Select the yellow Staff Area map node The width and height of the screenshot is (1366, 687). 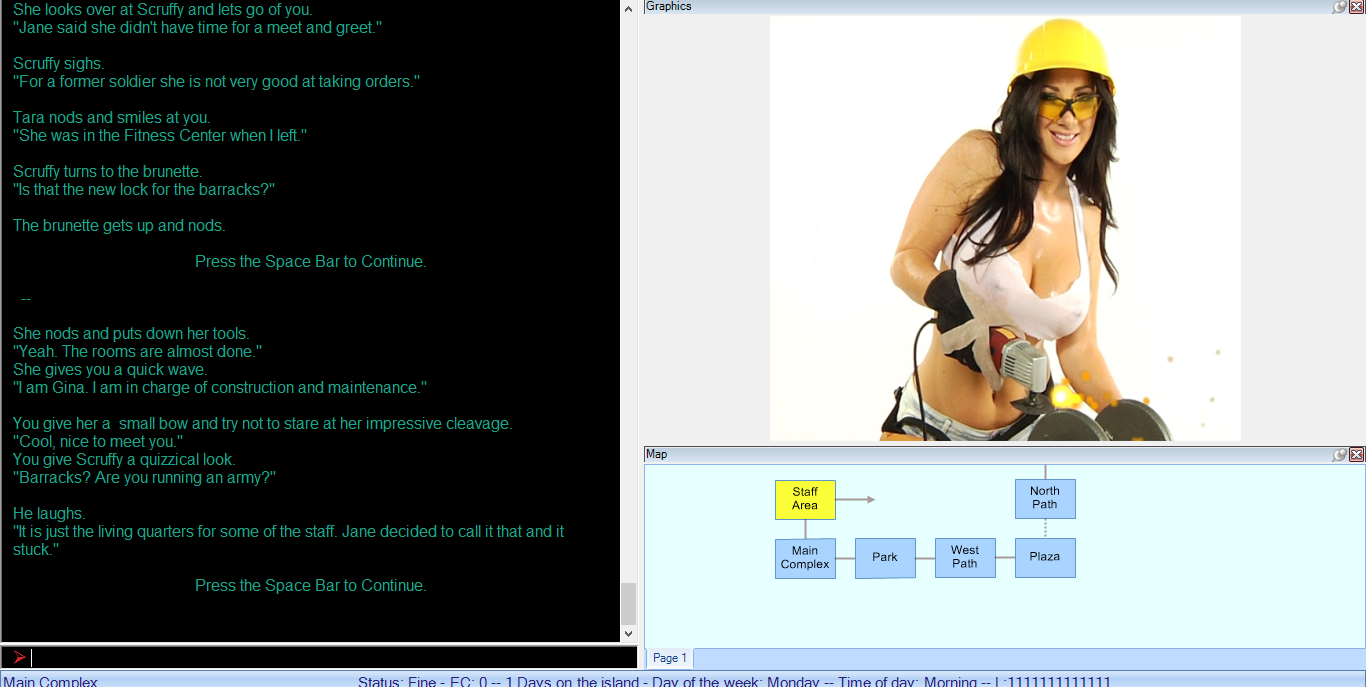coord(805,499)
